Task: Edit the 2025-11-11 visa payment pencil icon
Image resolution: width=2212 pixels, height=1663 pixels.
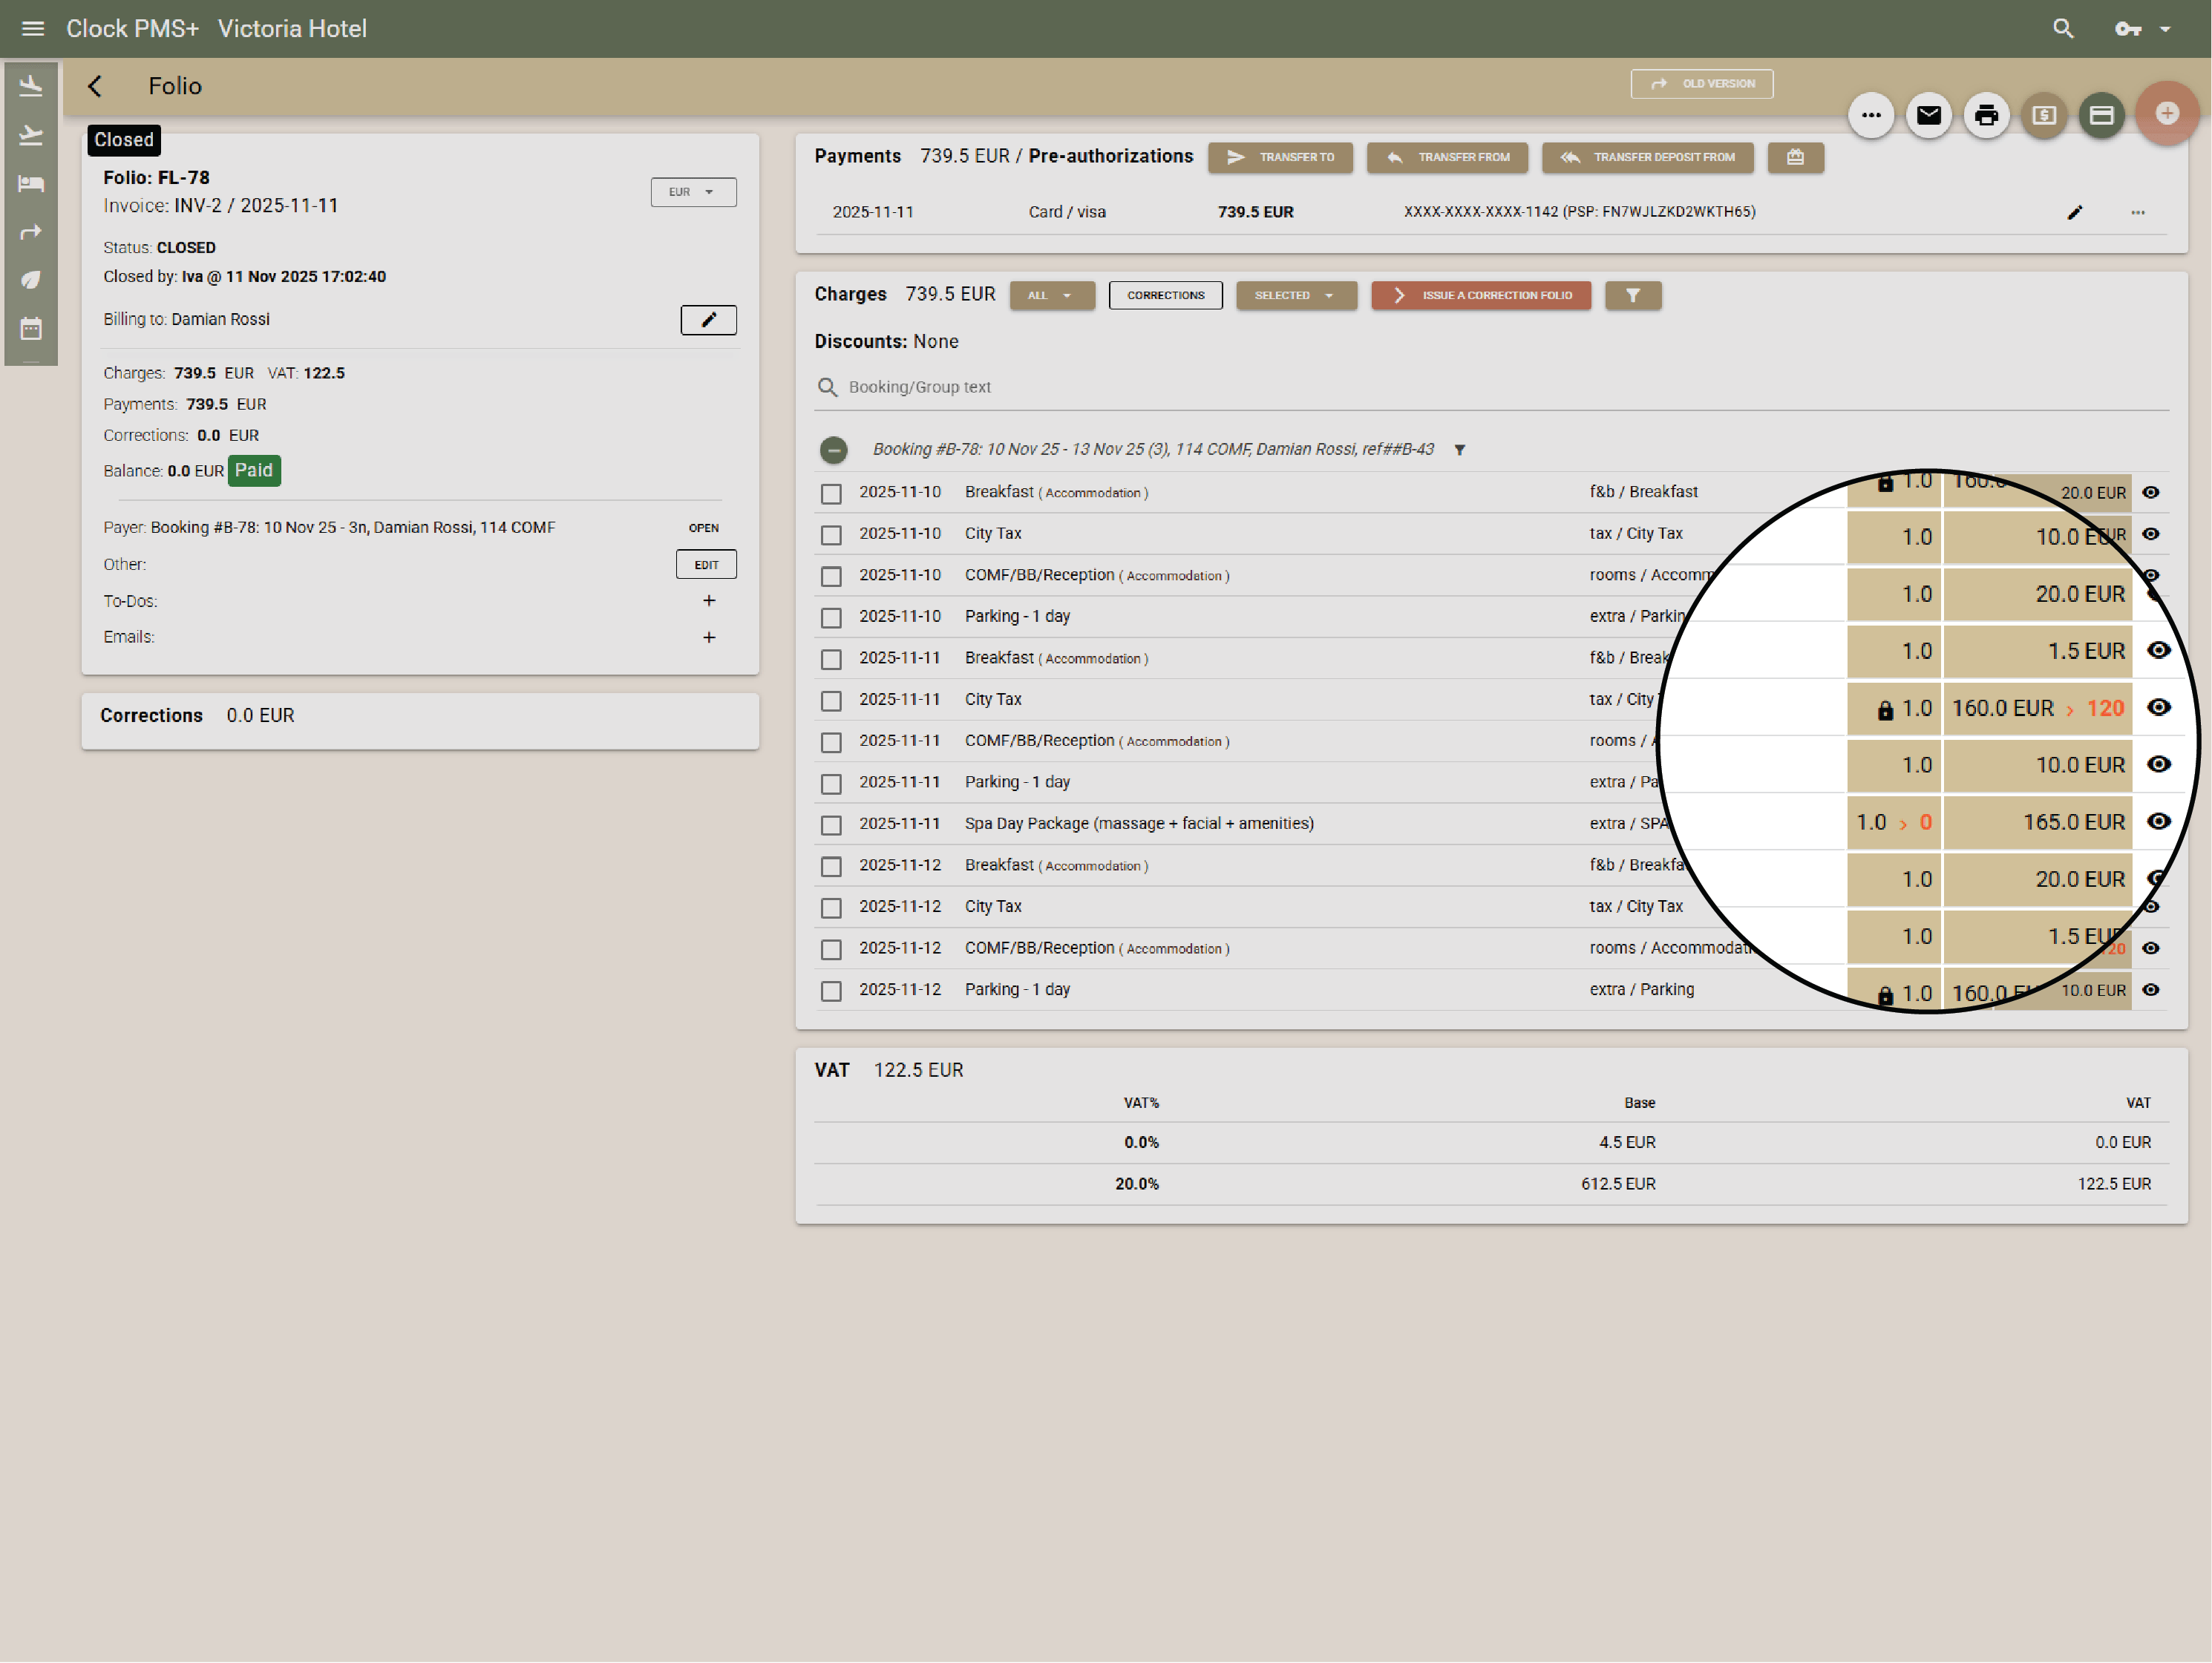Action: (2075, 212)
